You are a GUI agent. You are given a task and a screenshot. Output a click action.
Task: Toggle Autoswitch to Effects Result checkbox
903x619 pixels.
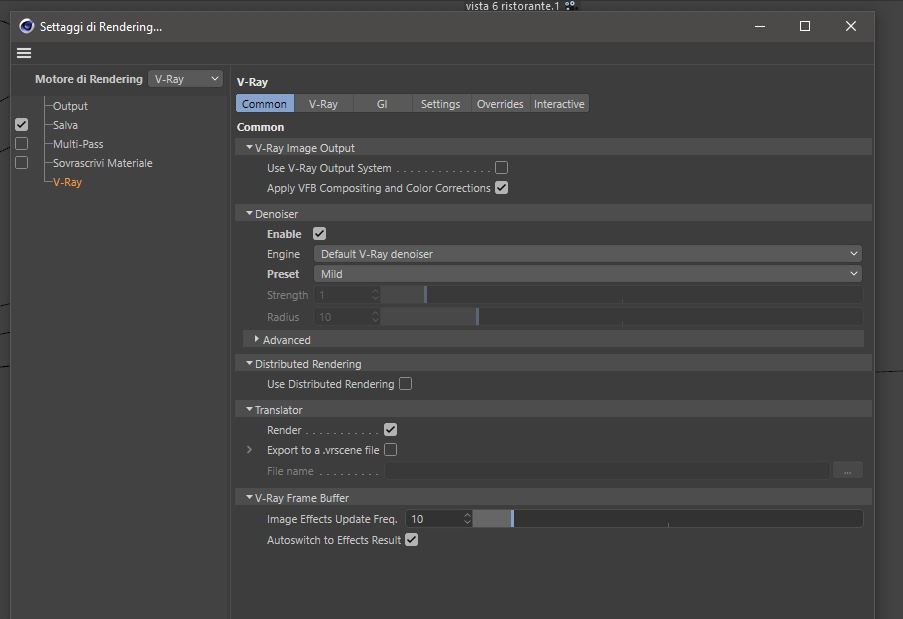tap(411, 540)
